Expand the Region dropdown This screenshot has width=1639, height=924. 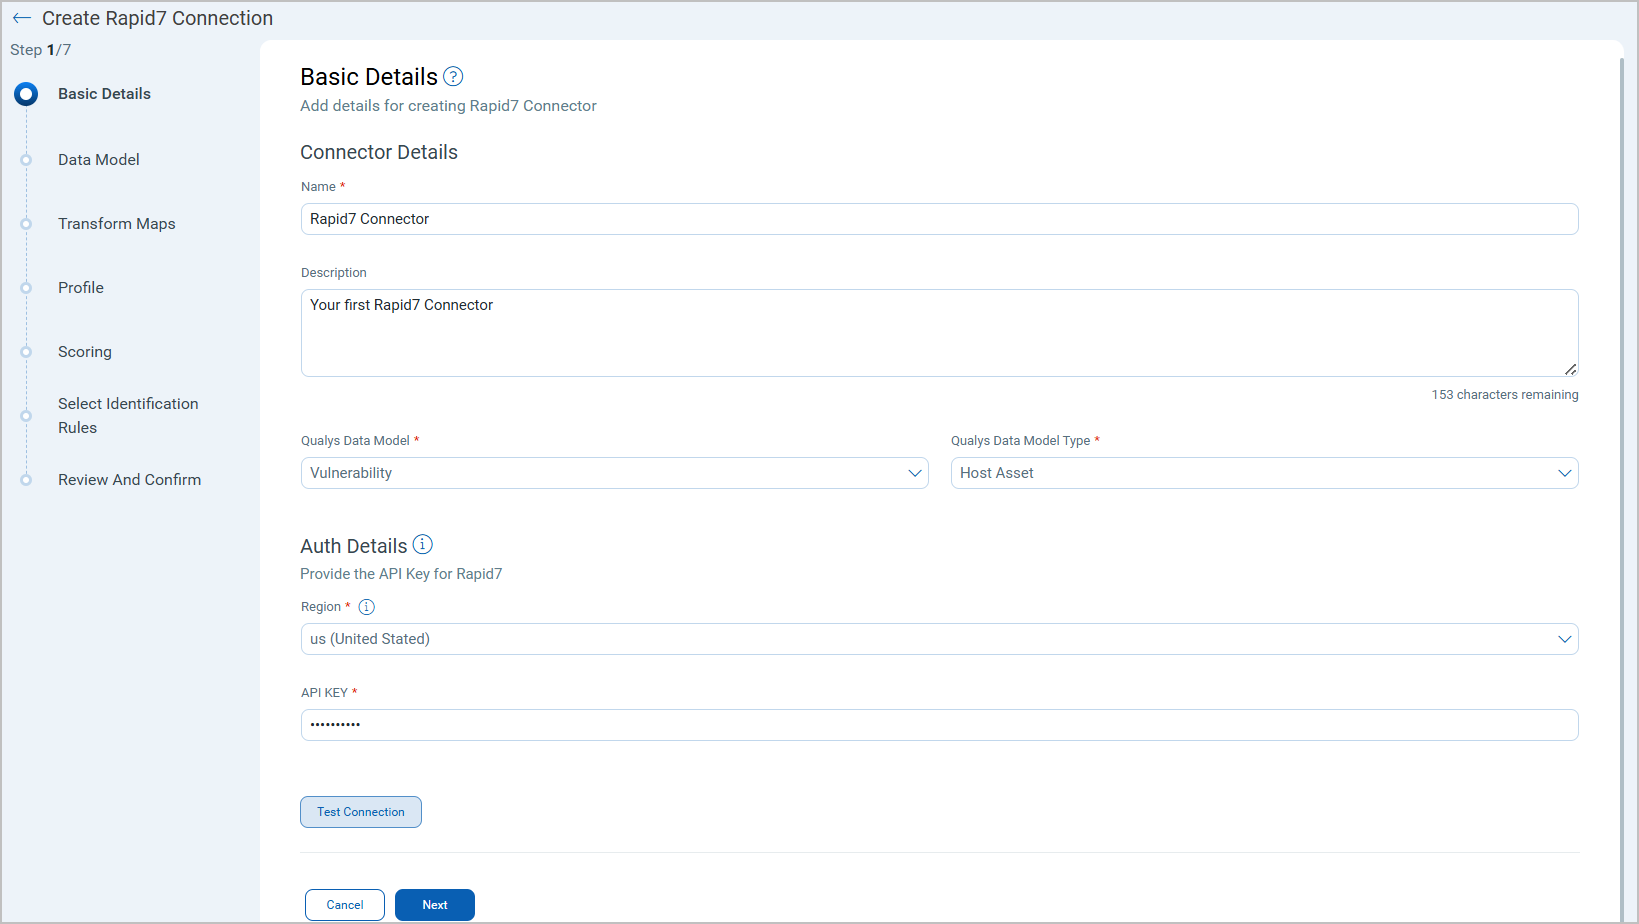pos(939,639)
